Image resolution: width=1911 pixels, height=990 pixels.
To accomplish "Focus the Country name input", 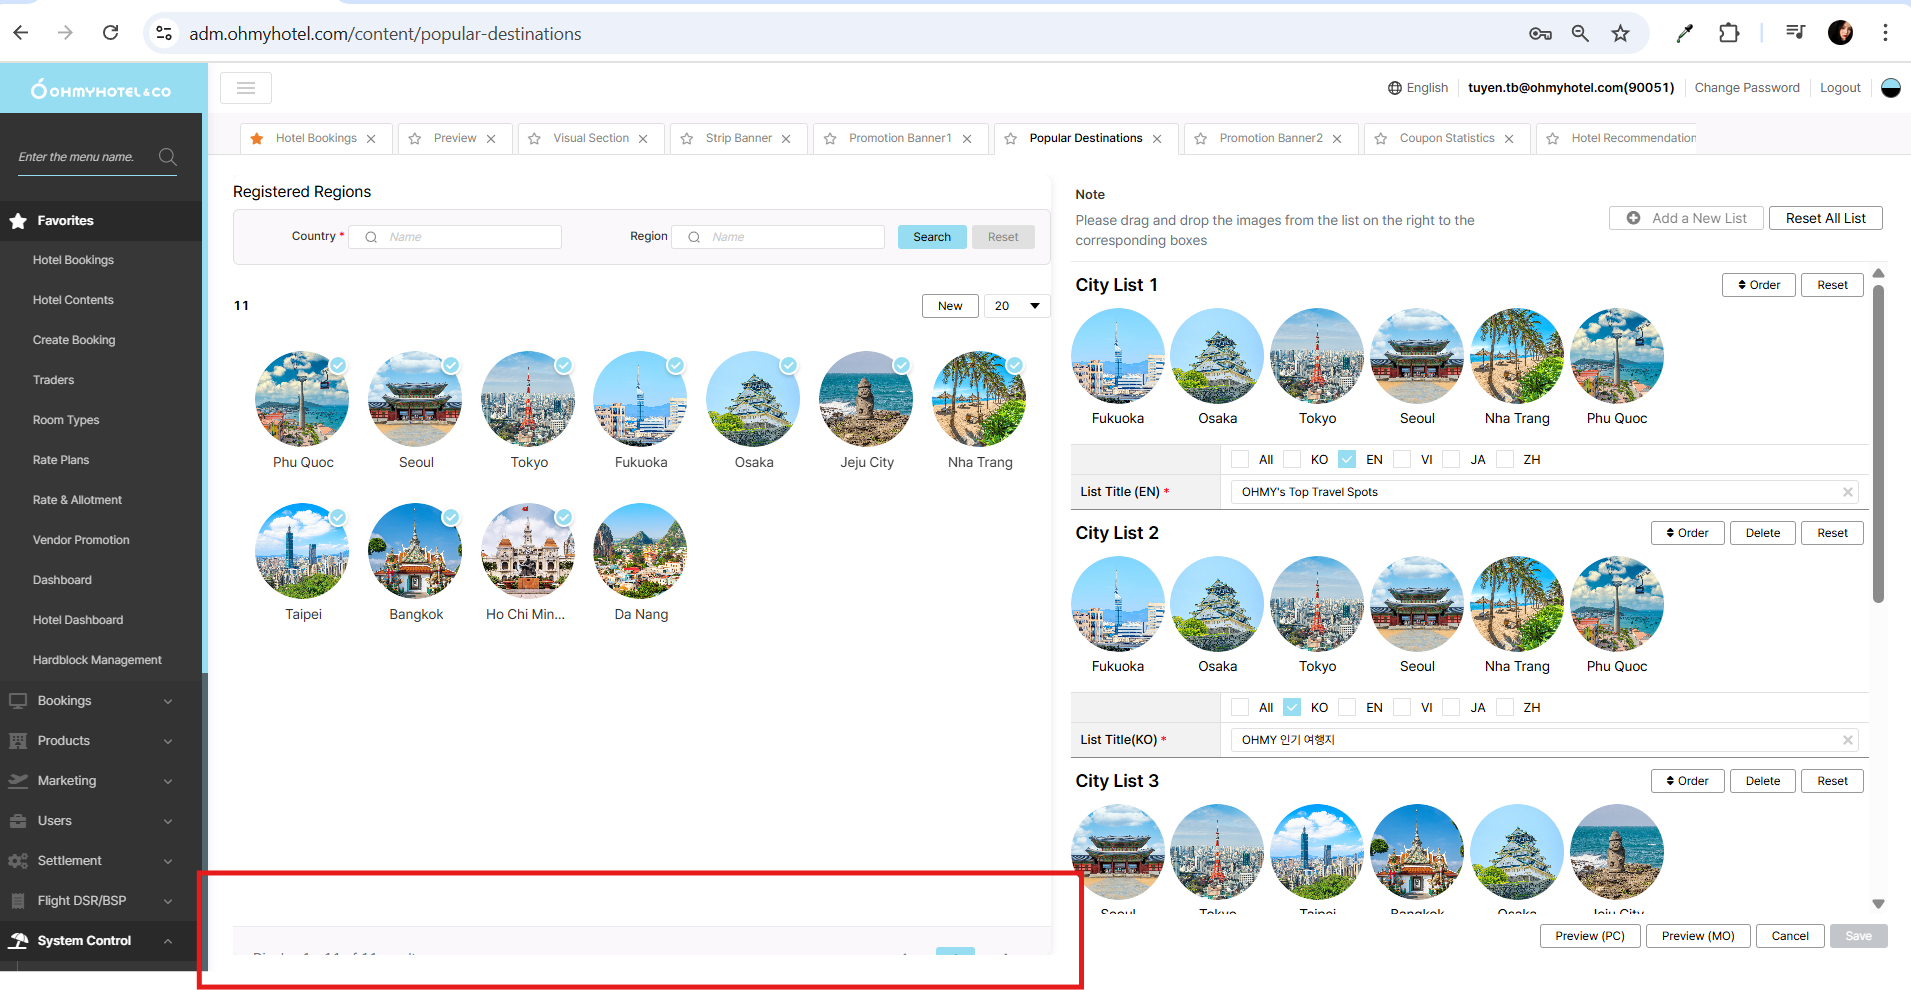I will pyautogui.click(x=455, y=237).
